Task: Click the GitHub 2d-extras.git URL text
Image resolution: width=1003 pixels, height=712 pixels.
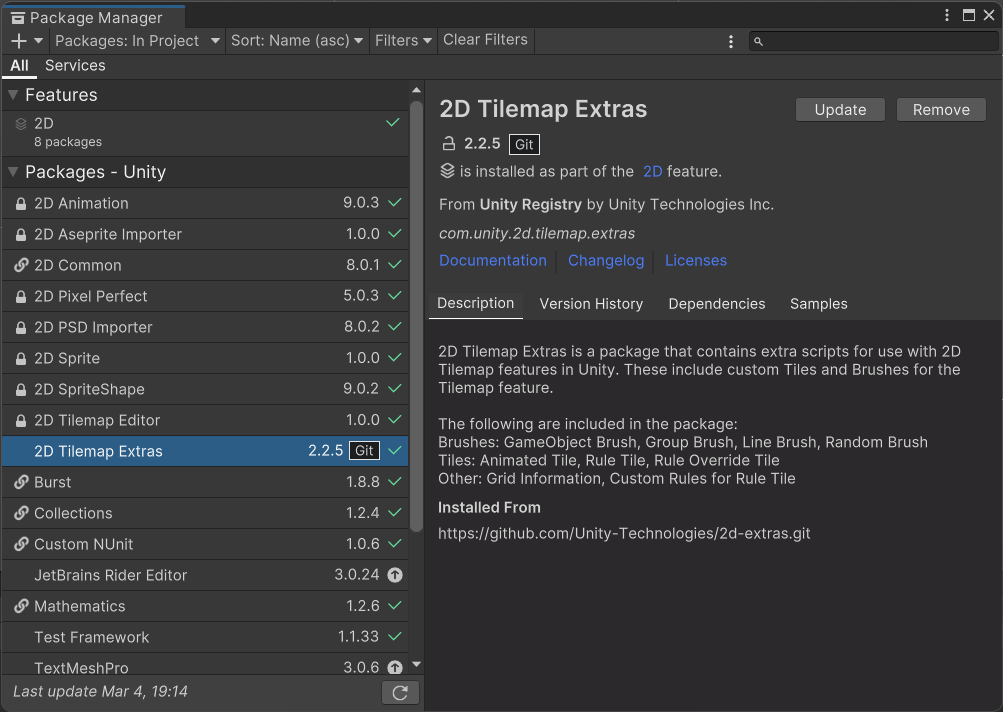Action: tap(624, 534)
